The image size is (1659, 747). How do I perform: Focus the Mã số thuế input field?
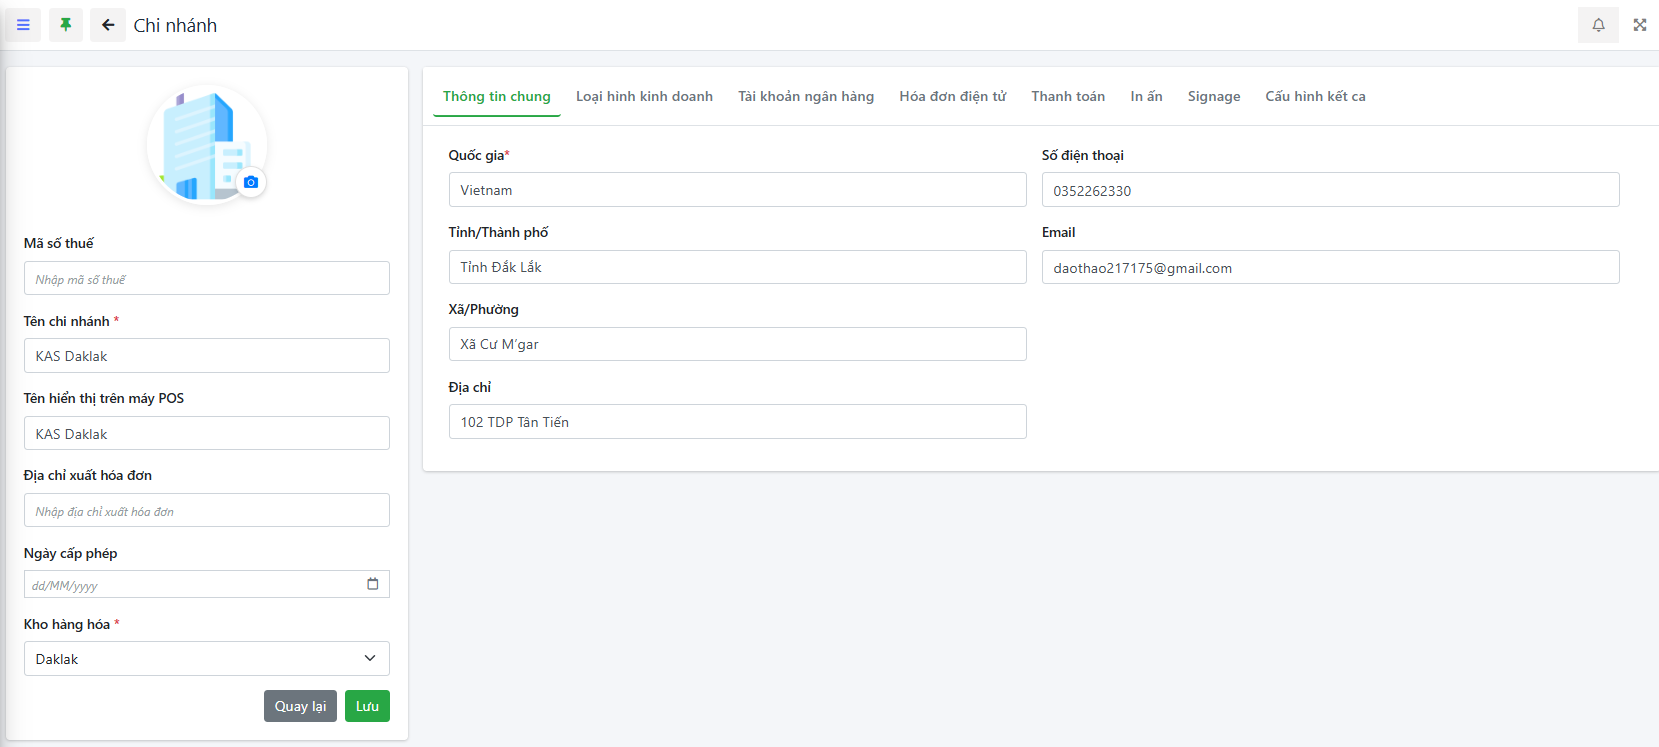click(207, 279)
